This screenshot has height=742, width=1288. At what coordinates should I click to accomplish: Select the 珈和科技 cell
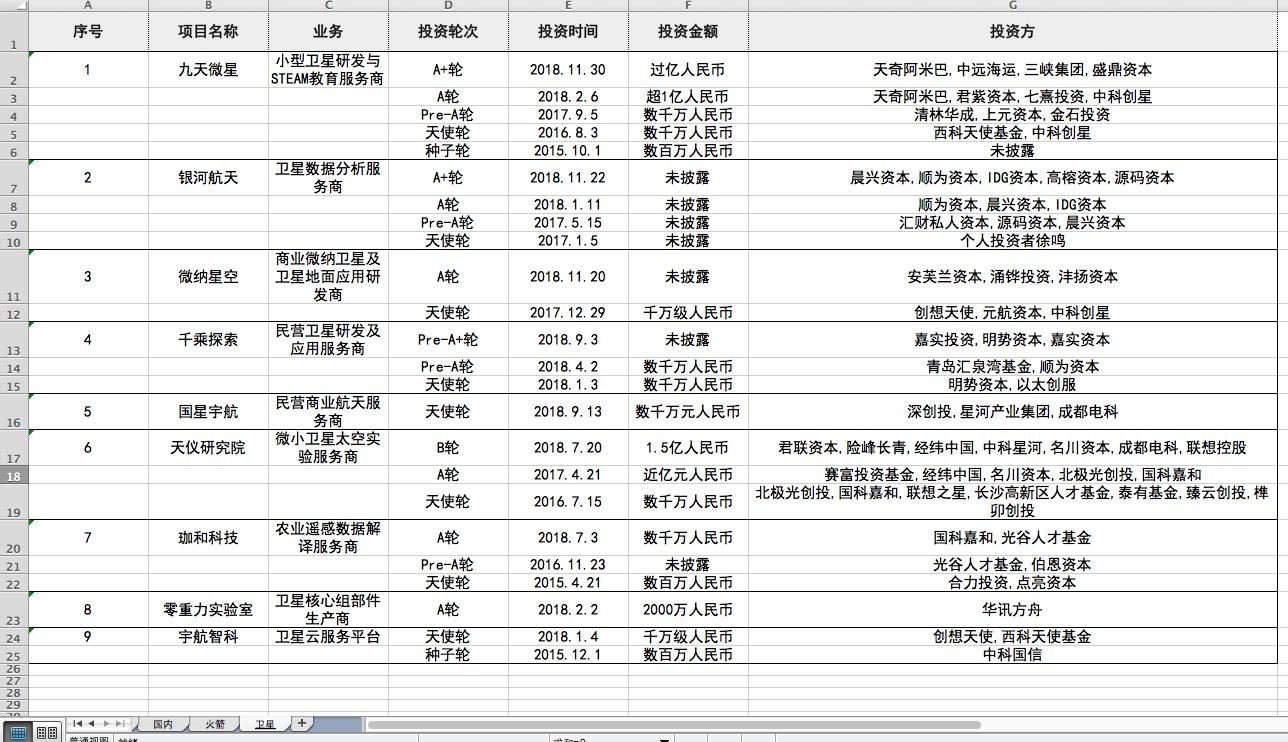pyautogui.click(x=208, y=538)
